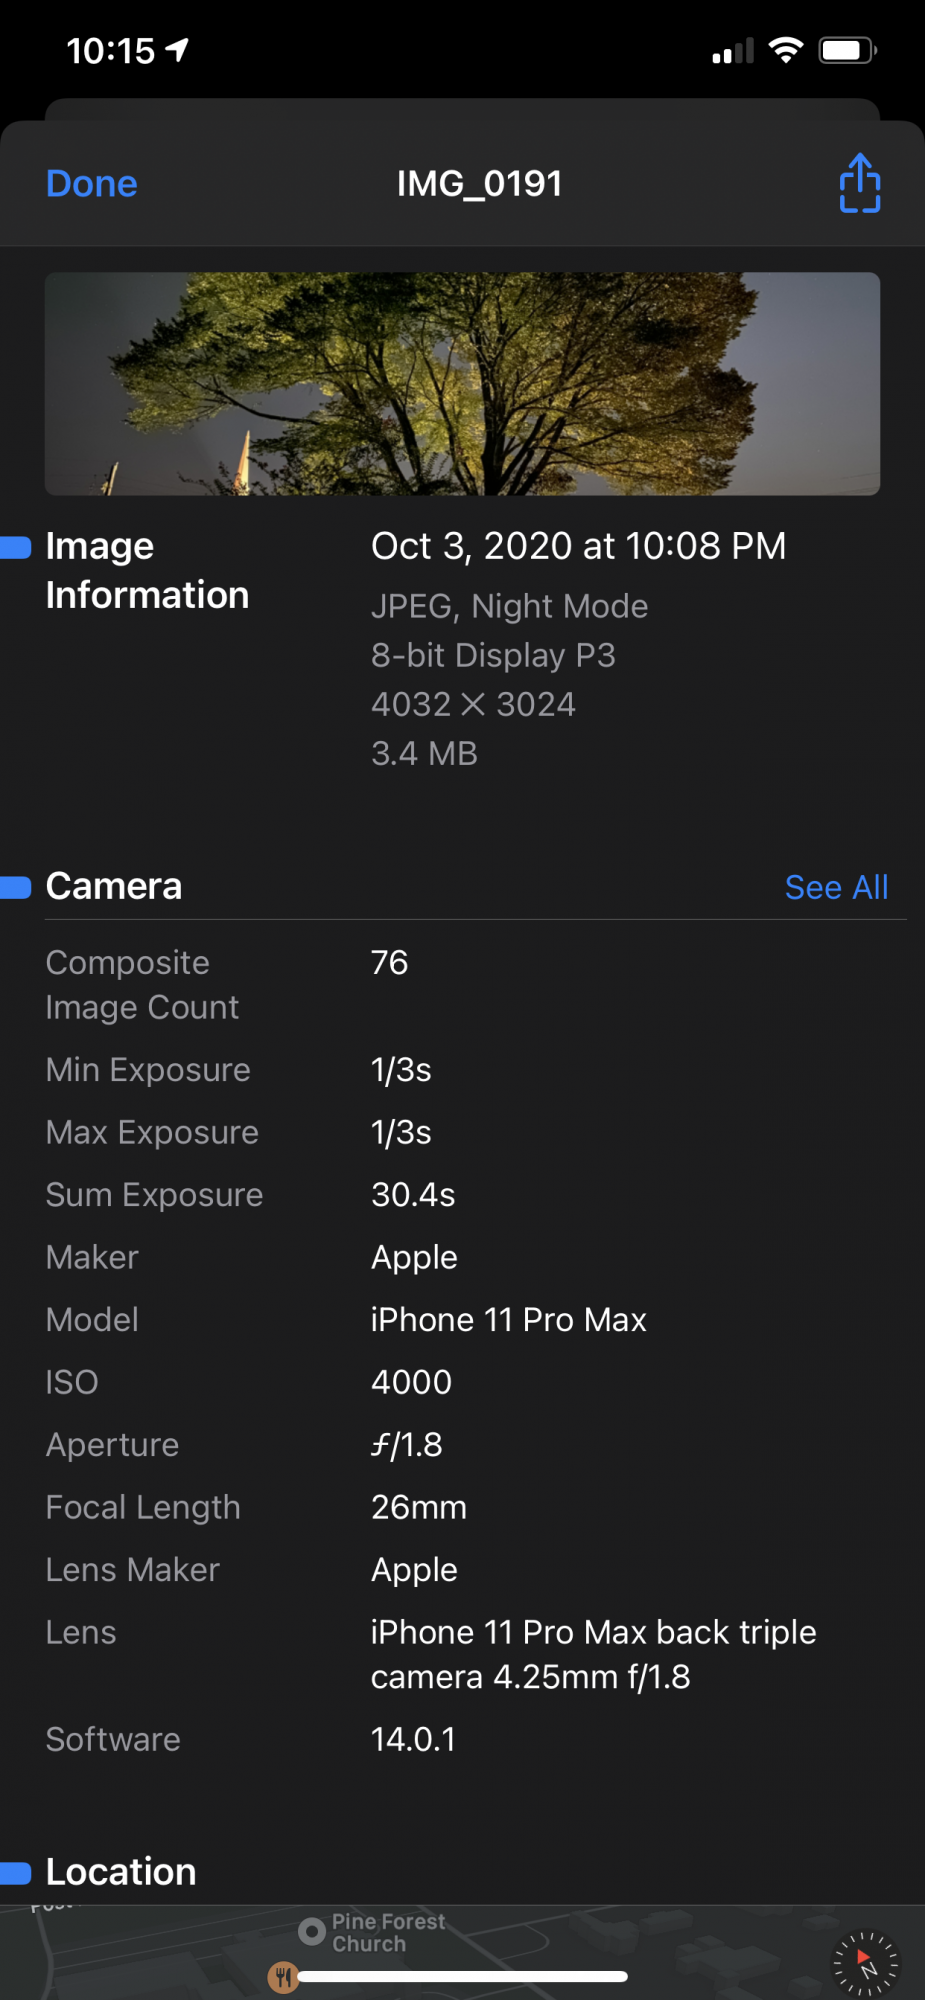This screenshot has width=925, height=2000.
Task: Tap the Wi-Fi status icon
Action: coord(786,50)
